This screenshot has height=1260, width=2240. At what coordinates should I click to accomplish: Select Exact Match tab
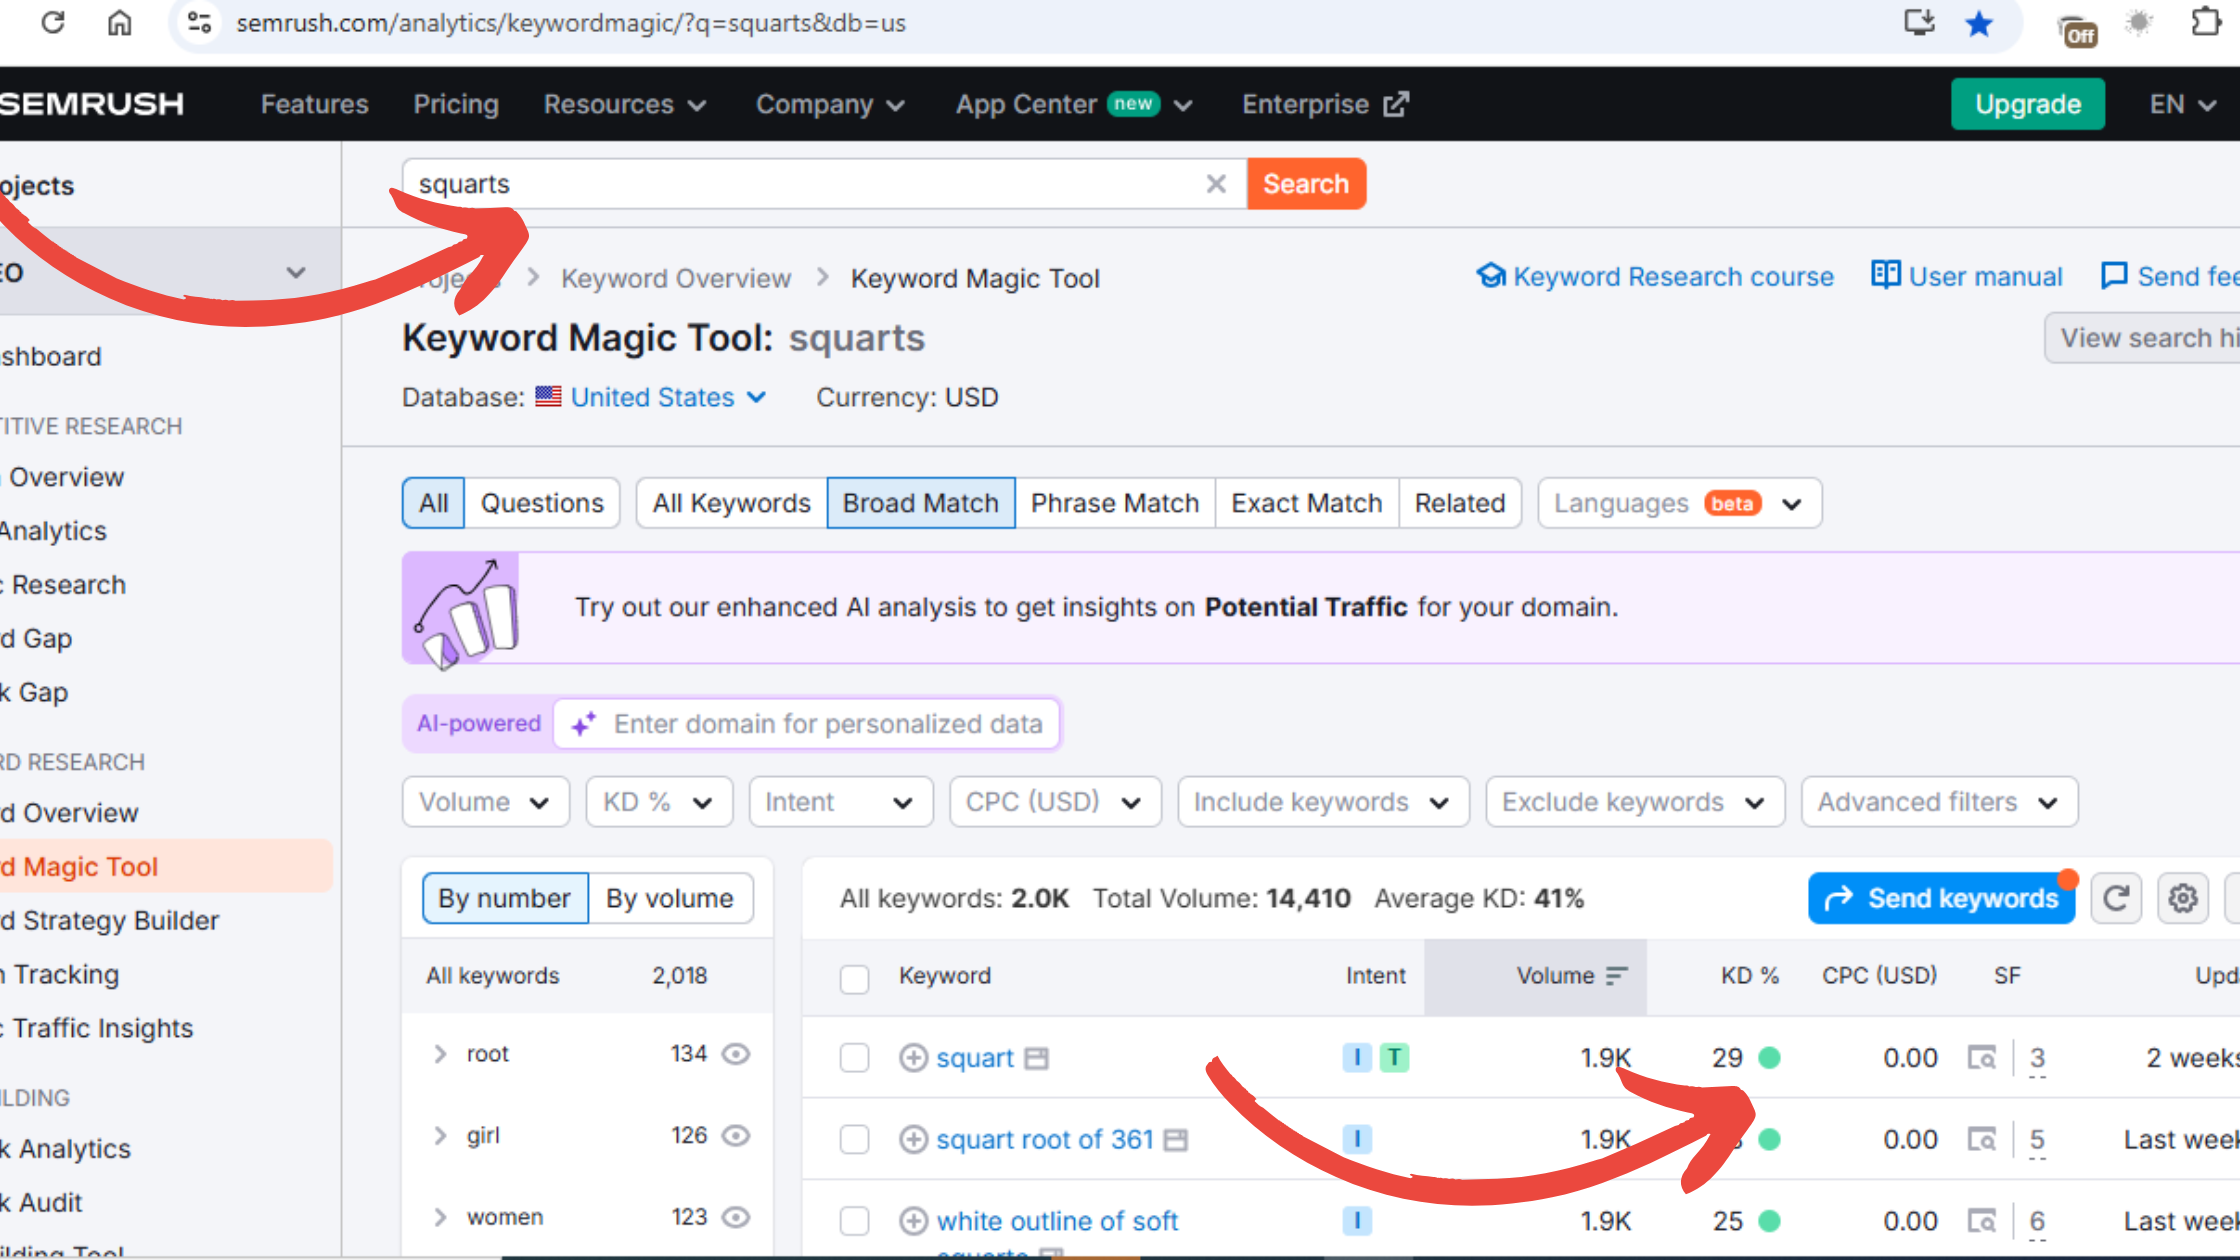1306,503
